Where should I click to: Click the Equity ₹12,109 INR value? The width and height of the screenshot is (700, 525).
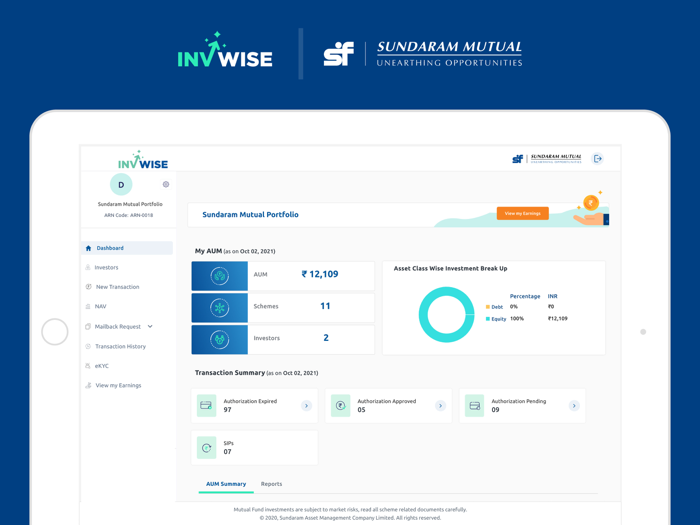pos(558,319)
